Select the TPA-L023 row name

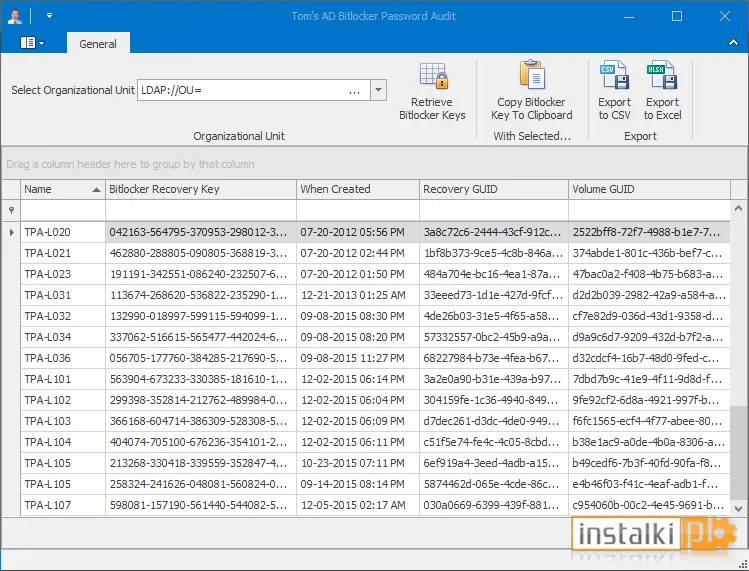pyautogui.click(x=63, y=274)
